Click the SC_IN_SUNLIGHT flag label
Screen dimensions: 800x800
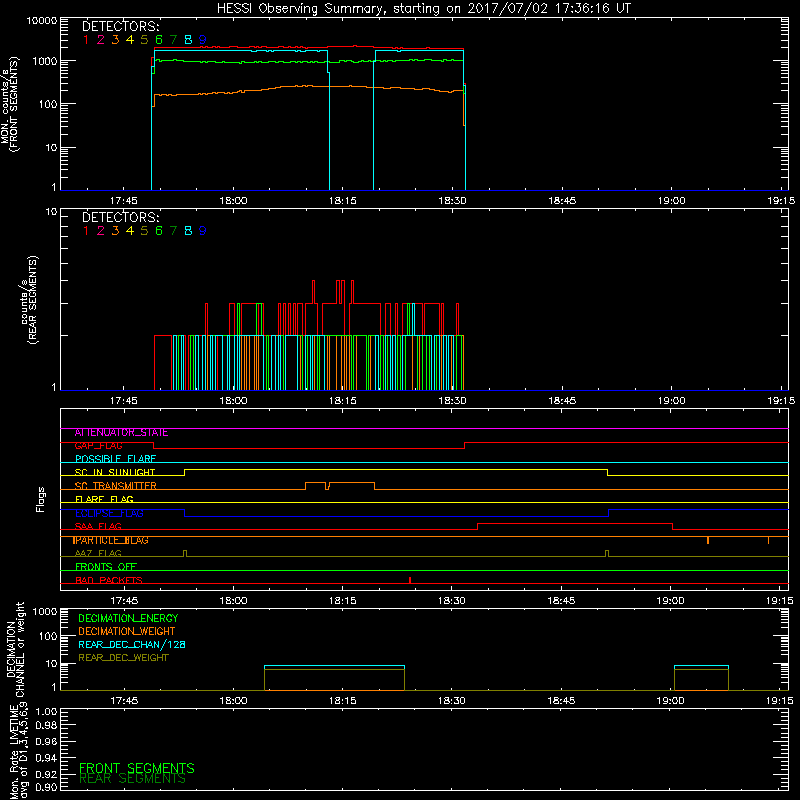(x=115, y=473)
